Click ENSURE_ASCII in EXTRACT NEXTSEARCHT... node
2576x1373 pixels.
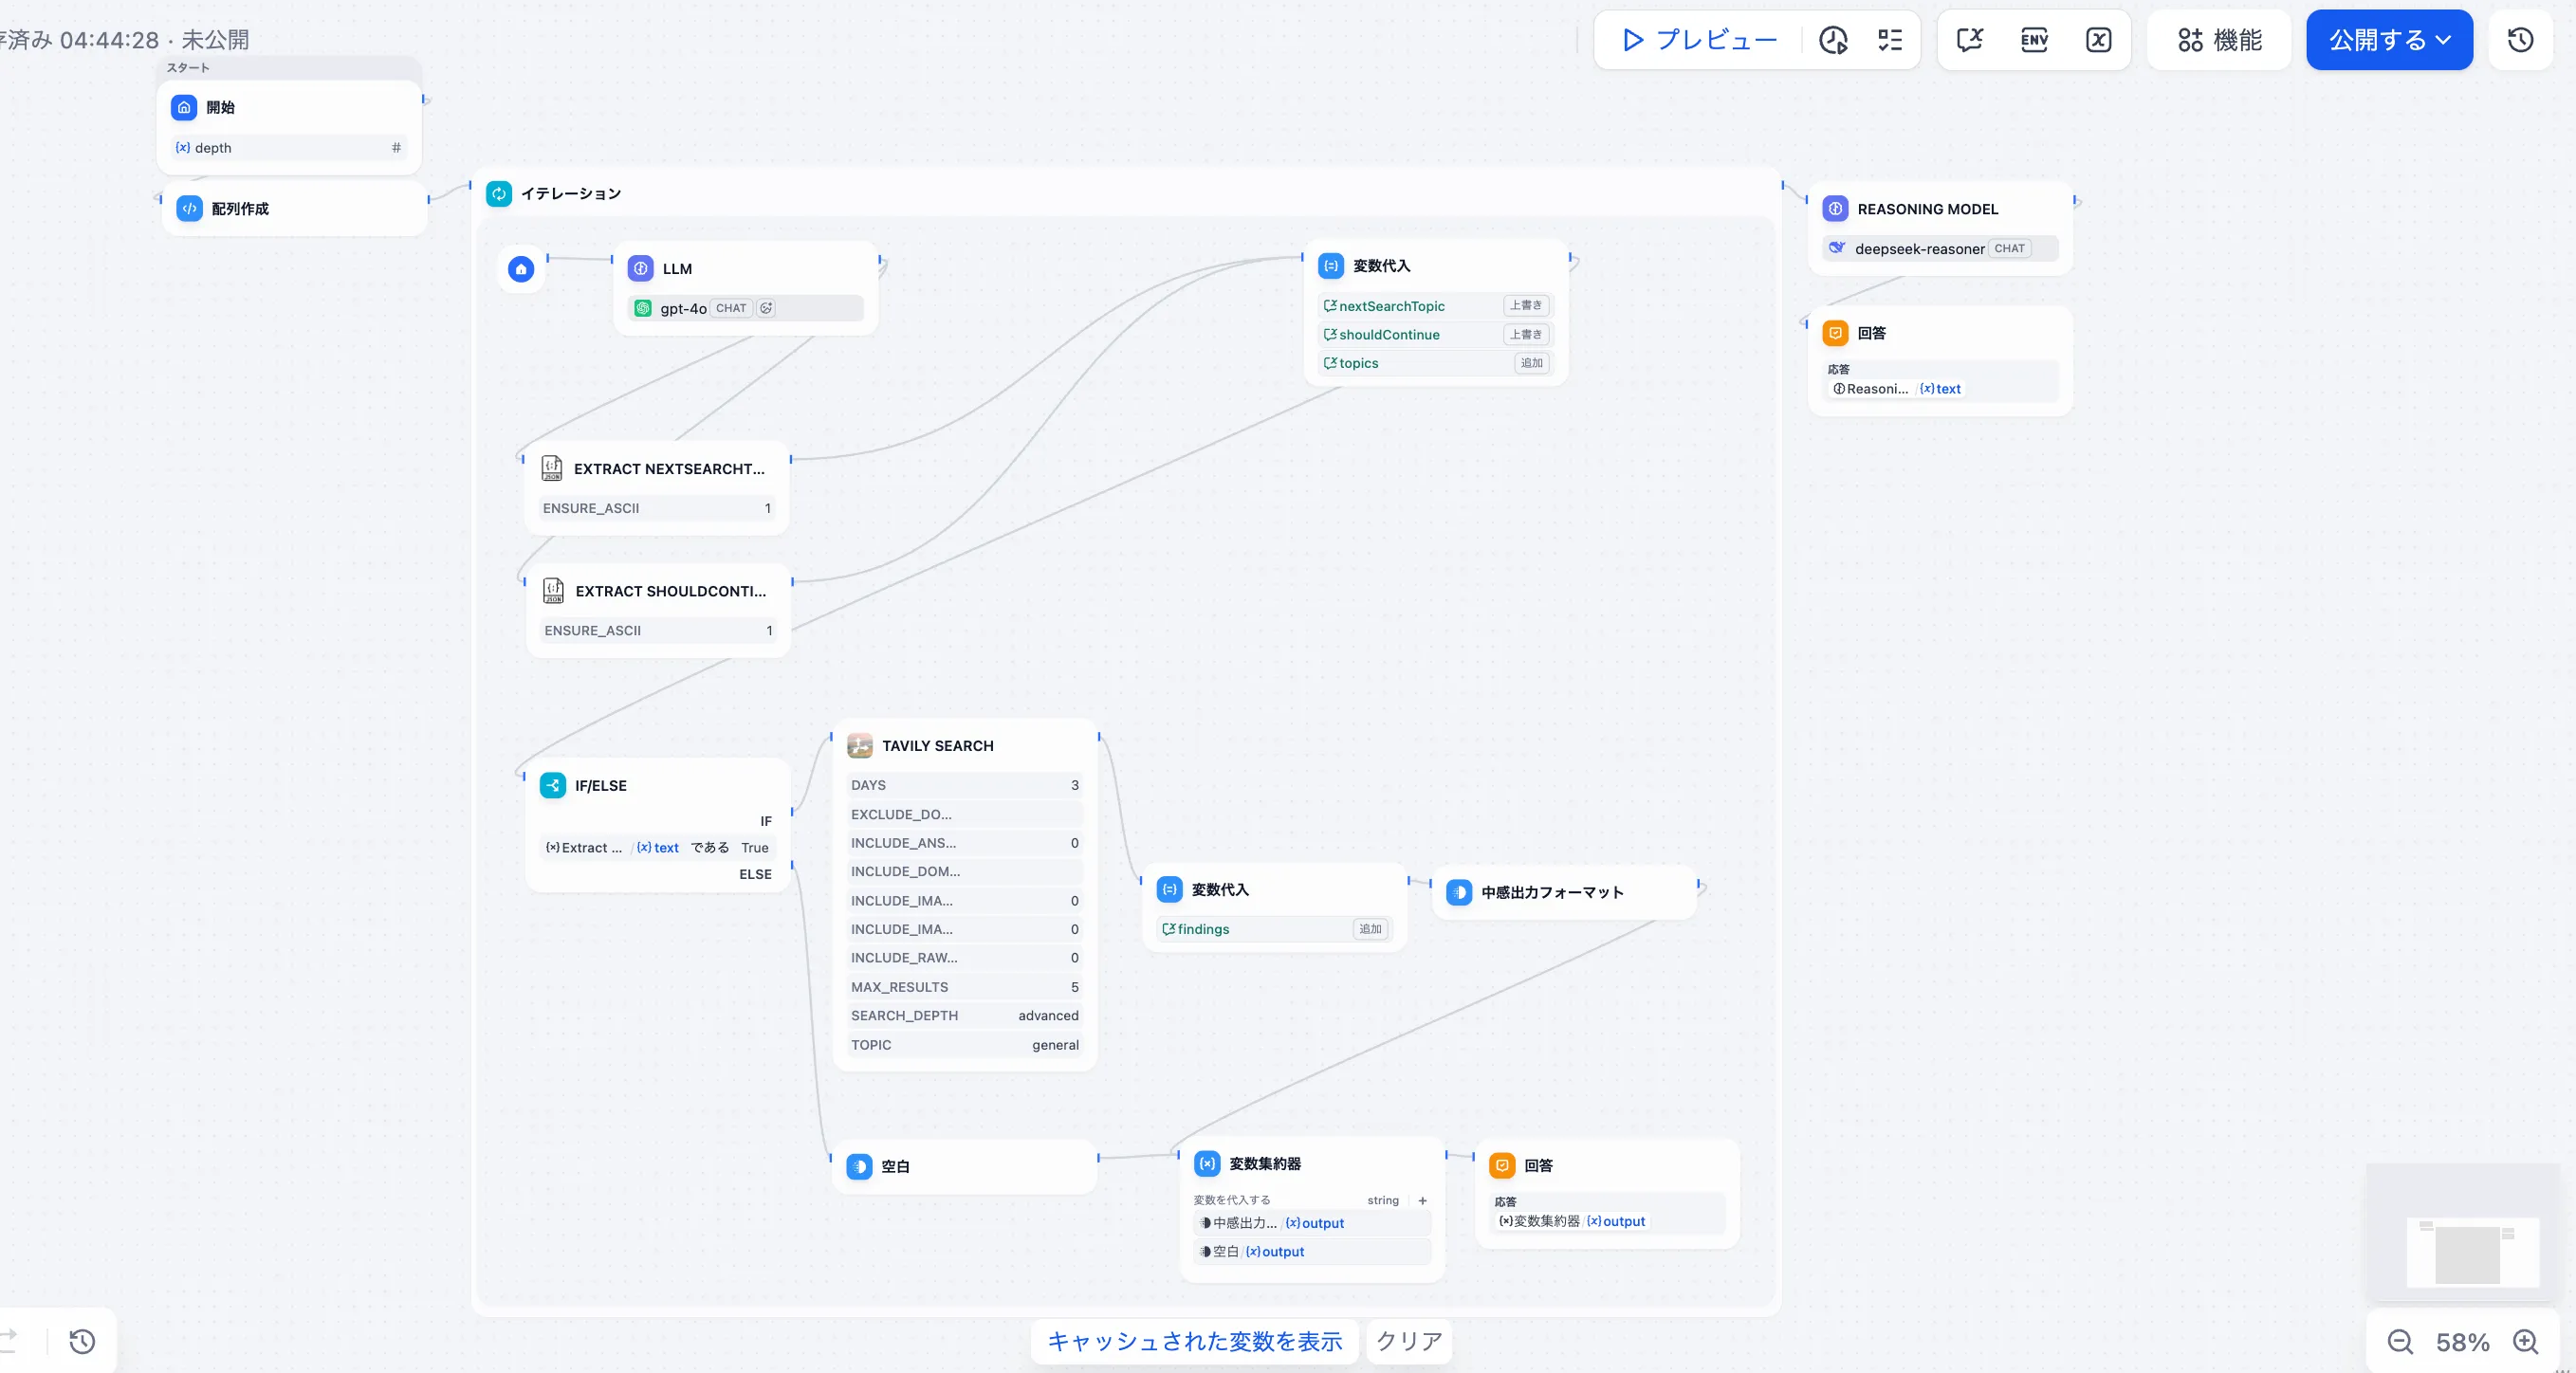coord(656,508)
